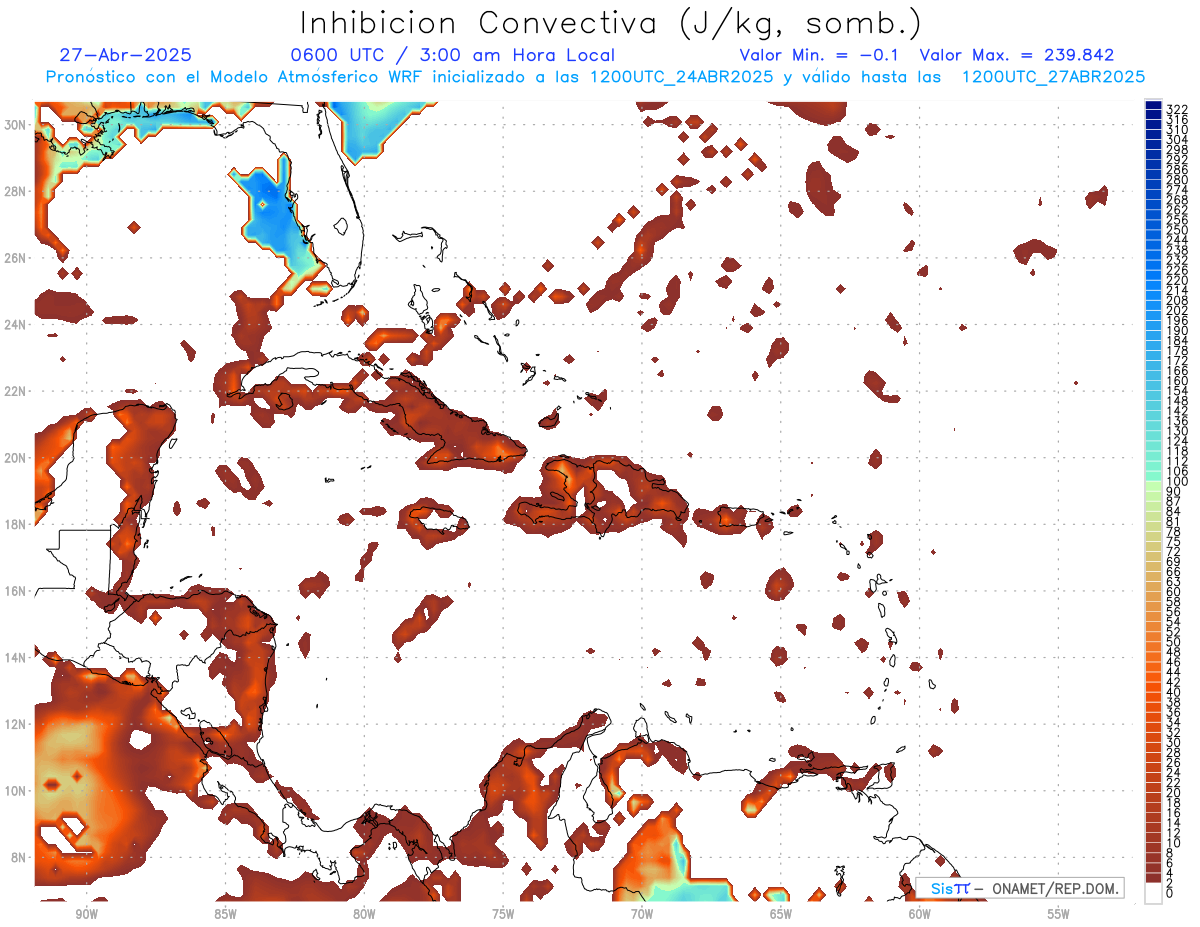Select the date label "27-Abr-2025"
Screen dimensions: 1200x927
click(x=126, y=56)
